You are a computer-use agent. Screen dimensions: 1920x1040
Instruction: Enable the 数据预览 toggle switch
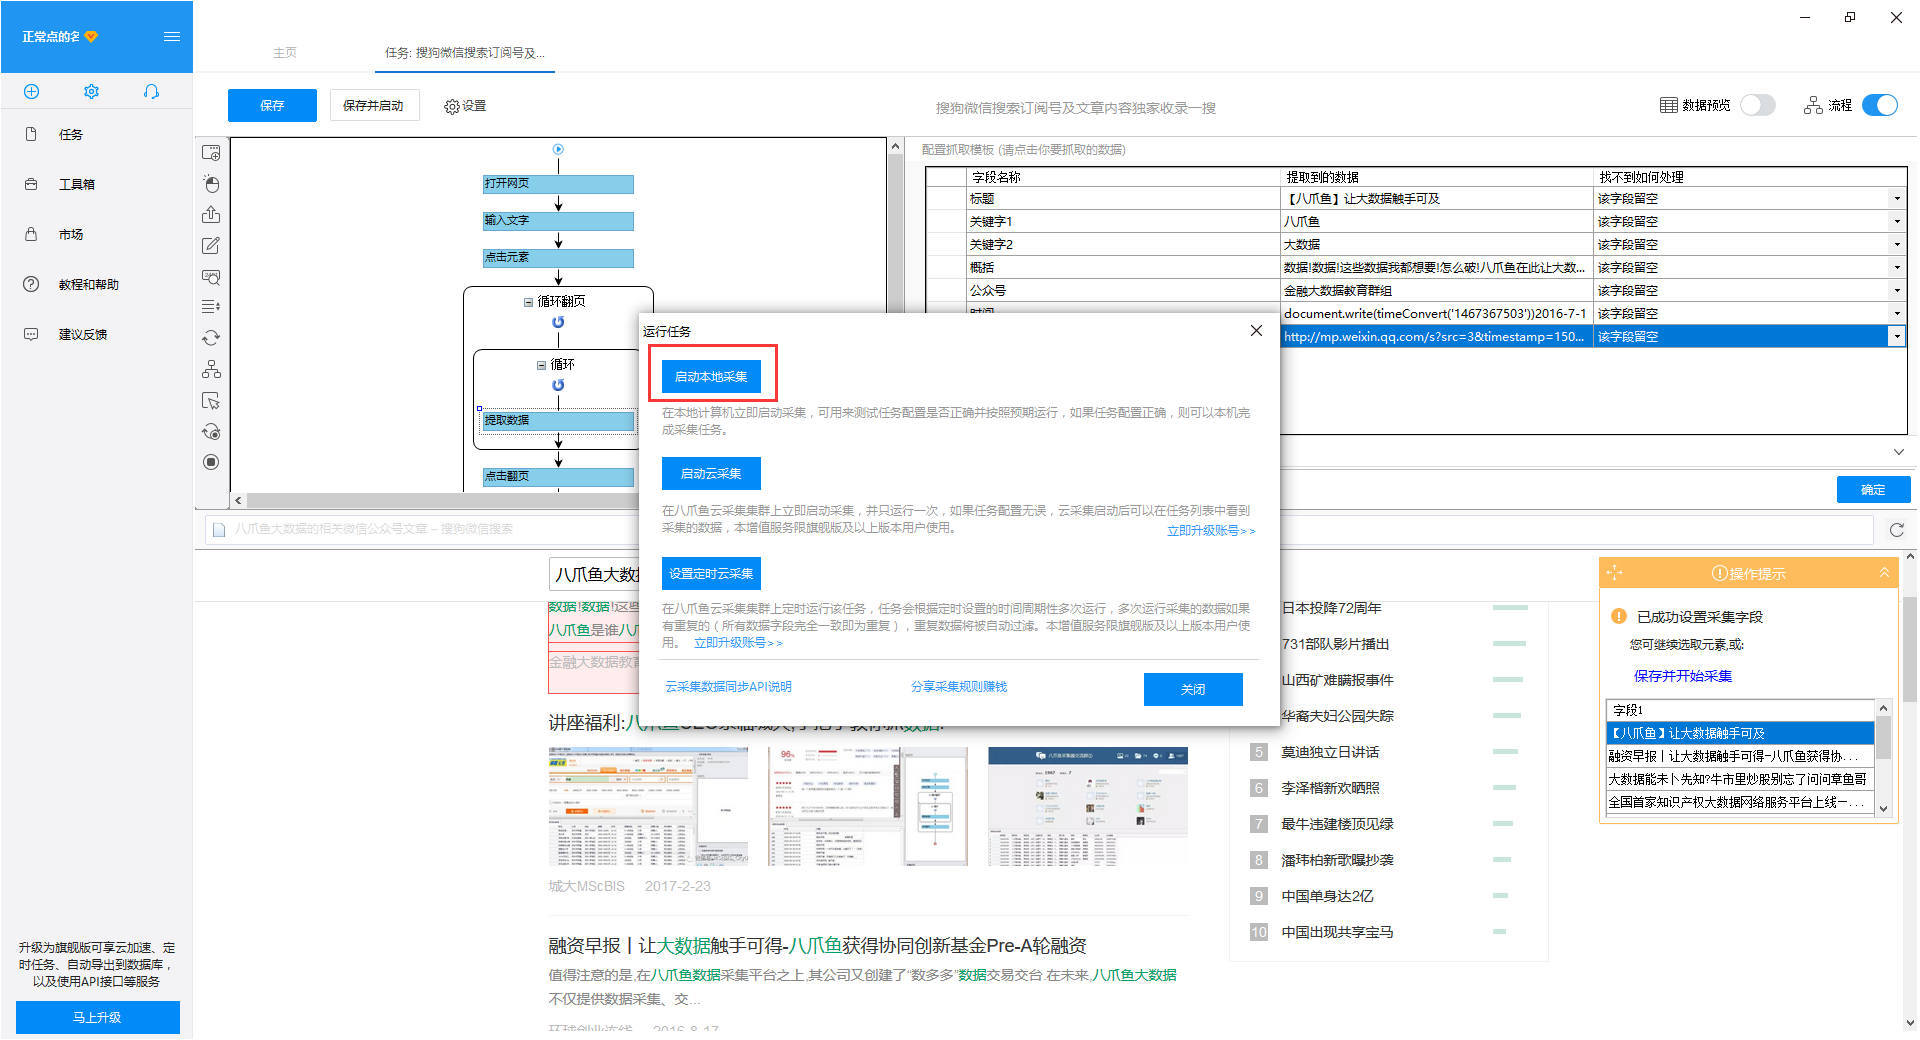click(1757, 105)
